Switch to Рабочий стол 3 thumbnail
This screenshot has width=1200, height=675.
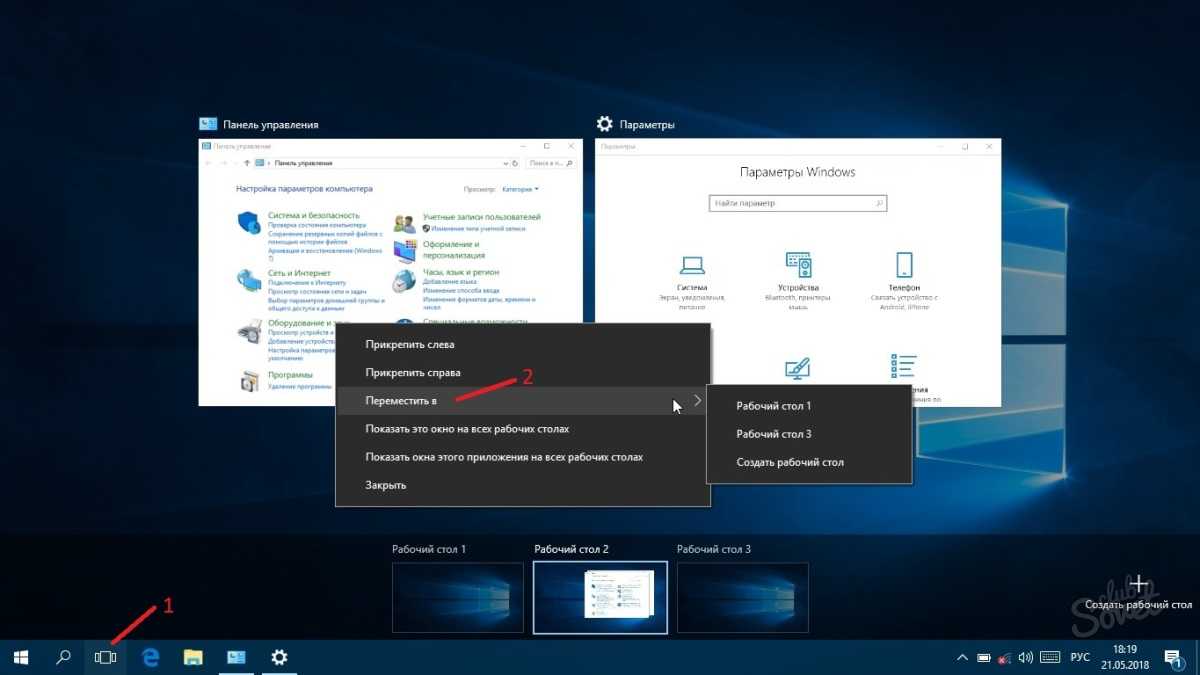click(x=742, y=597)
